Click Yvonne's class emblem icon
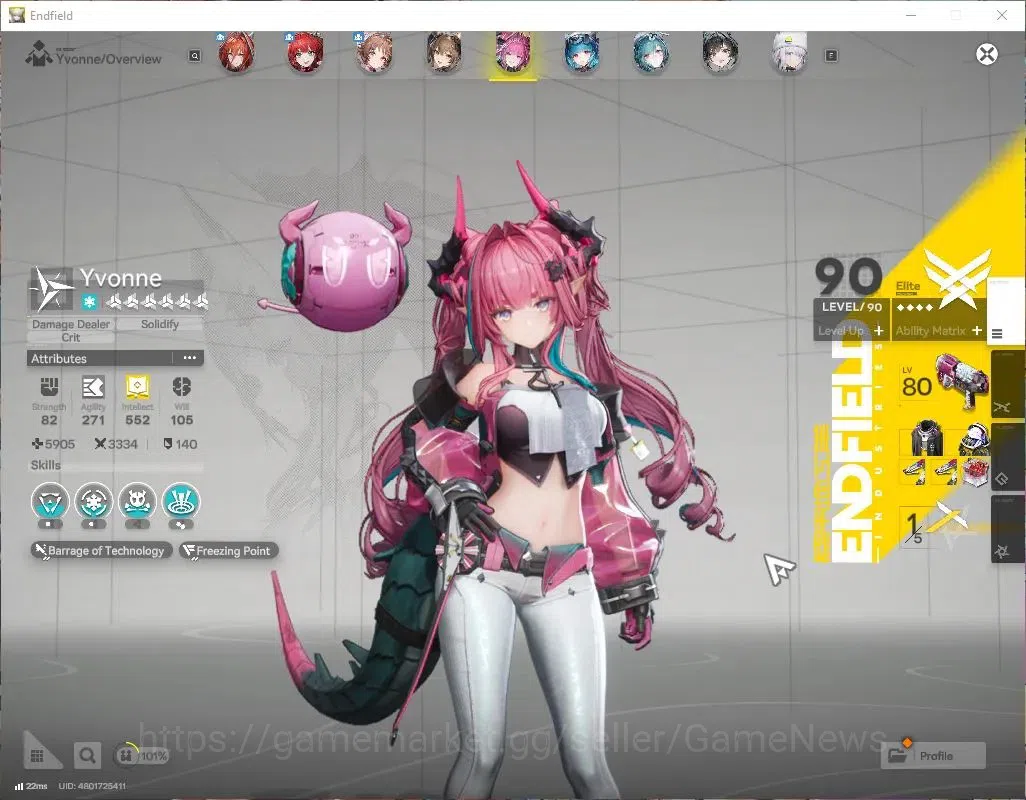The width and height of the screenshot is (1026, 800). point(51,289)
